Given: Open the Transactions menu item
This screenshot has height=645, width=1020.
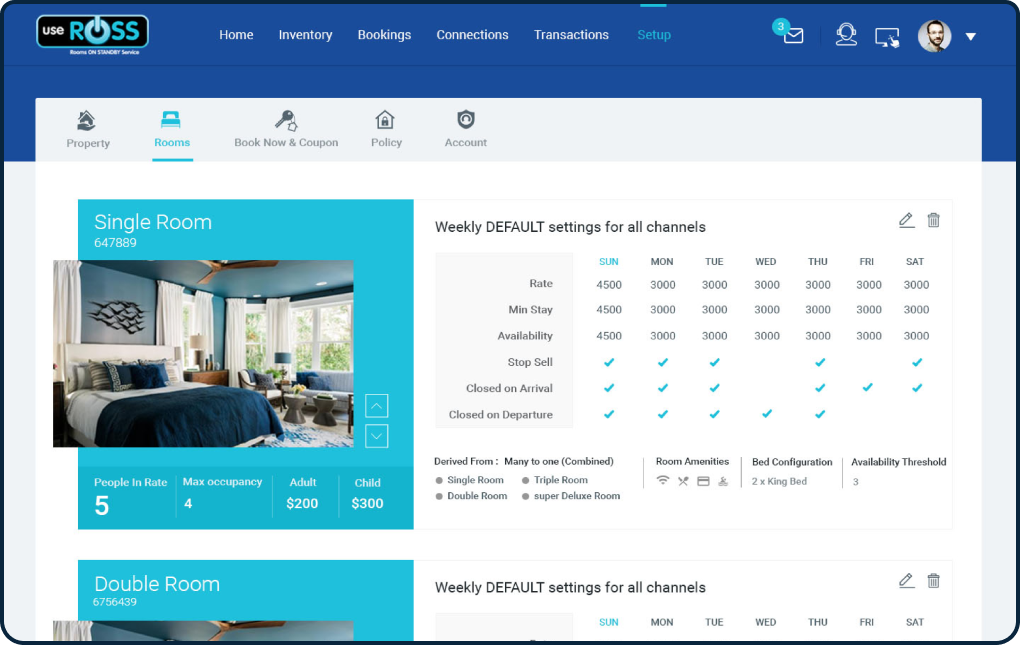Looking at the screenshot, I should (571, 35).
